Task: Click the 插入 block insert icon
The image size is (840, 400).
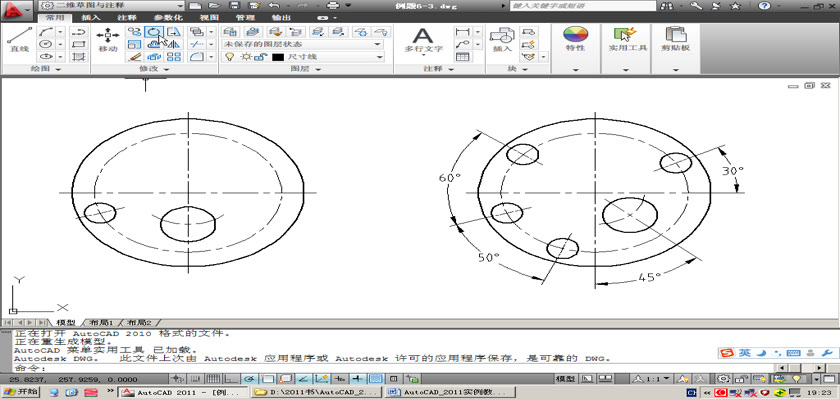Action: pos(502,38)
